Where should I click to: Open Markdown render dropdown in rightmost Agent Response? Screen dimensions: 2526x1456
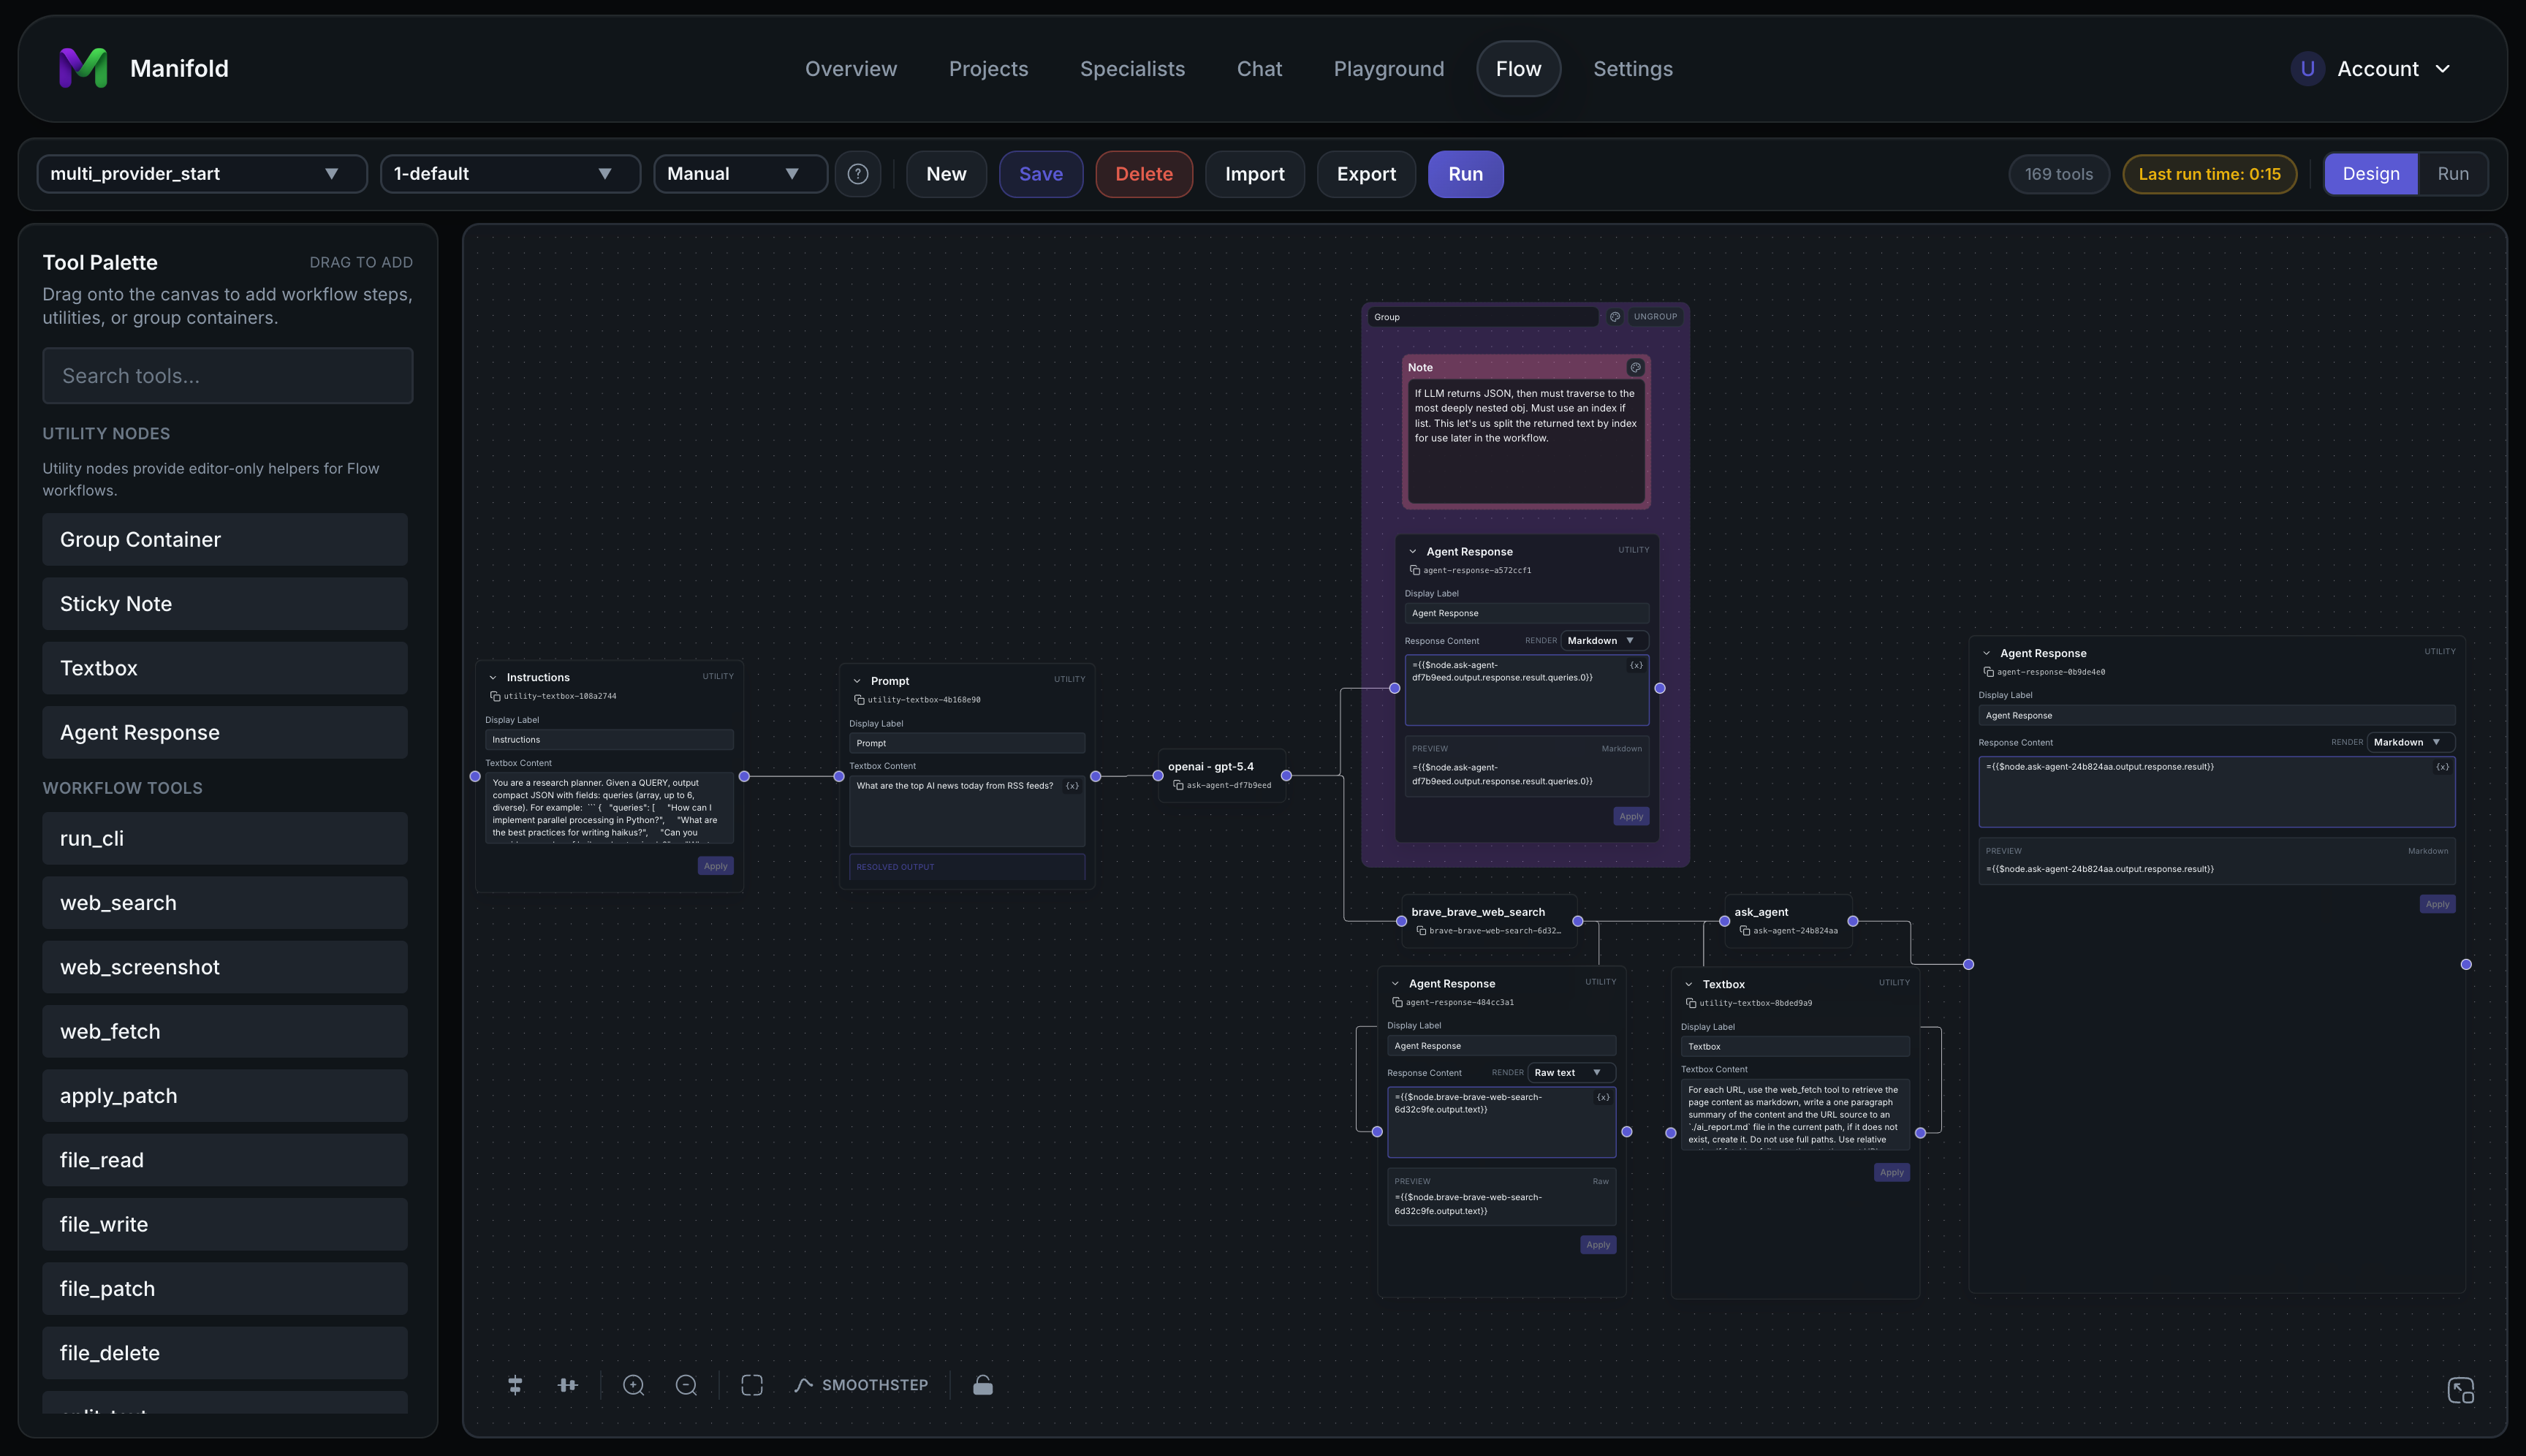pyautogui.click(x=2410, y=742)
